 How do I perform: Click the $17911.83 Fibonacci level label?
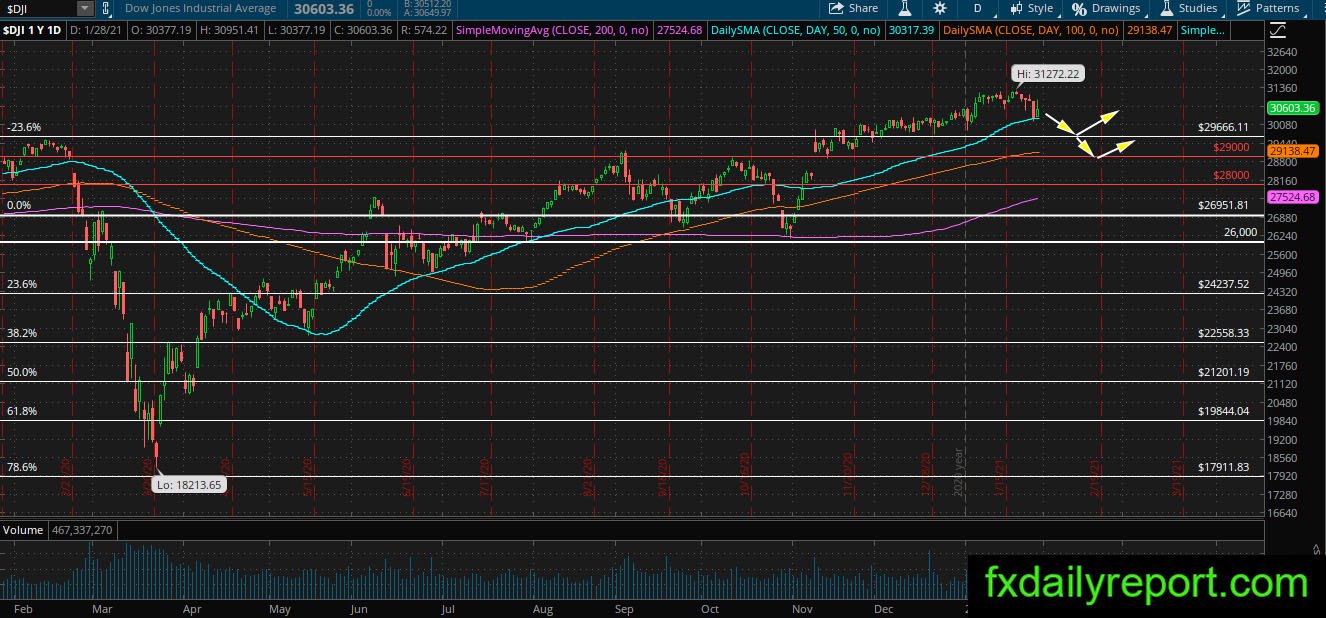coord(1223,467)
